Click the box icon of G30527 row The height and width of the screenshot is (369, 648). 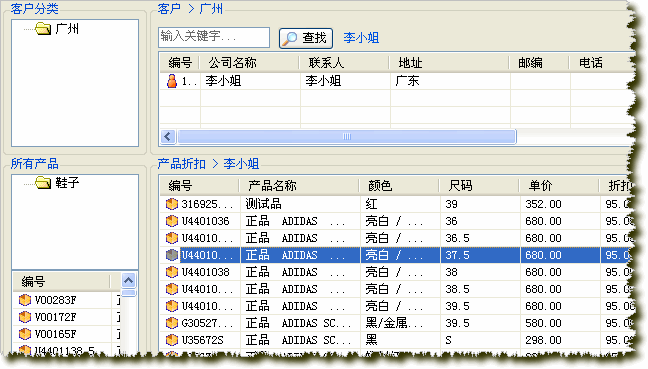click(x=172, y=323)
